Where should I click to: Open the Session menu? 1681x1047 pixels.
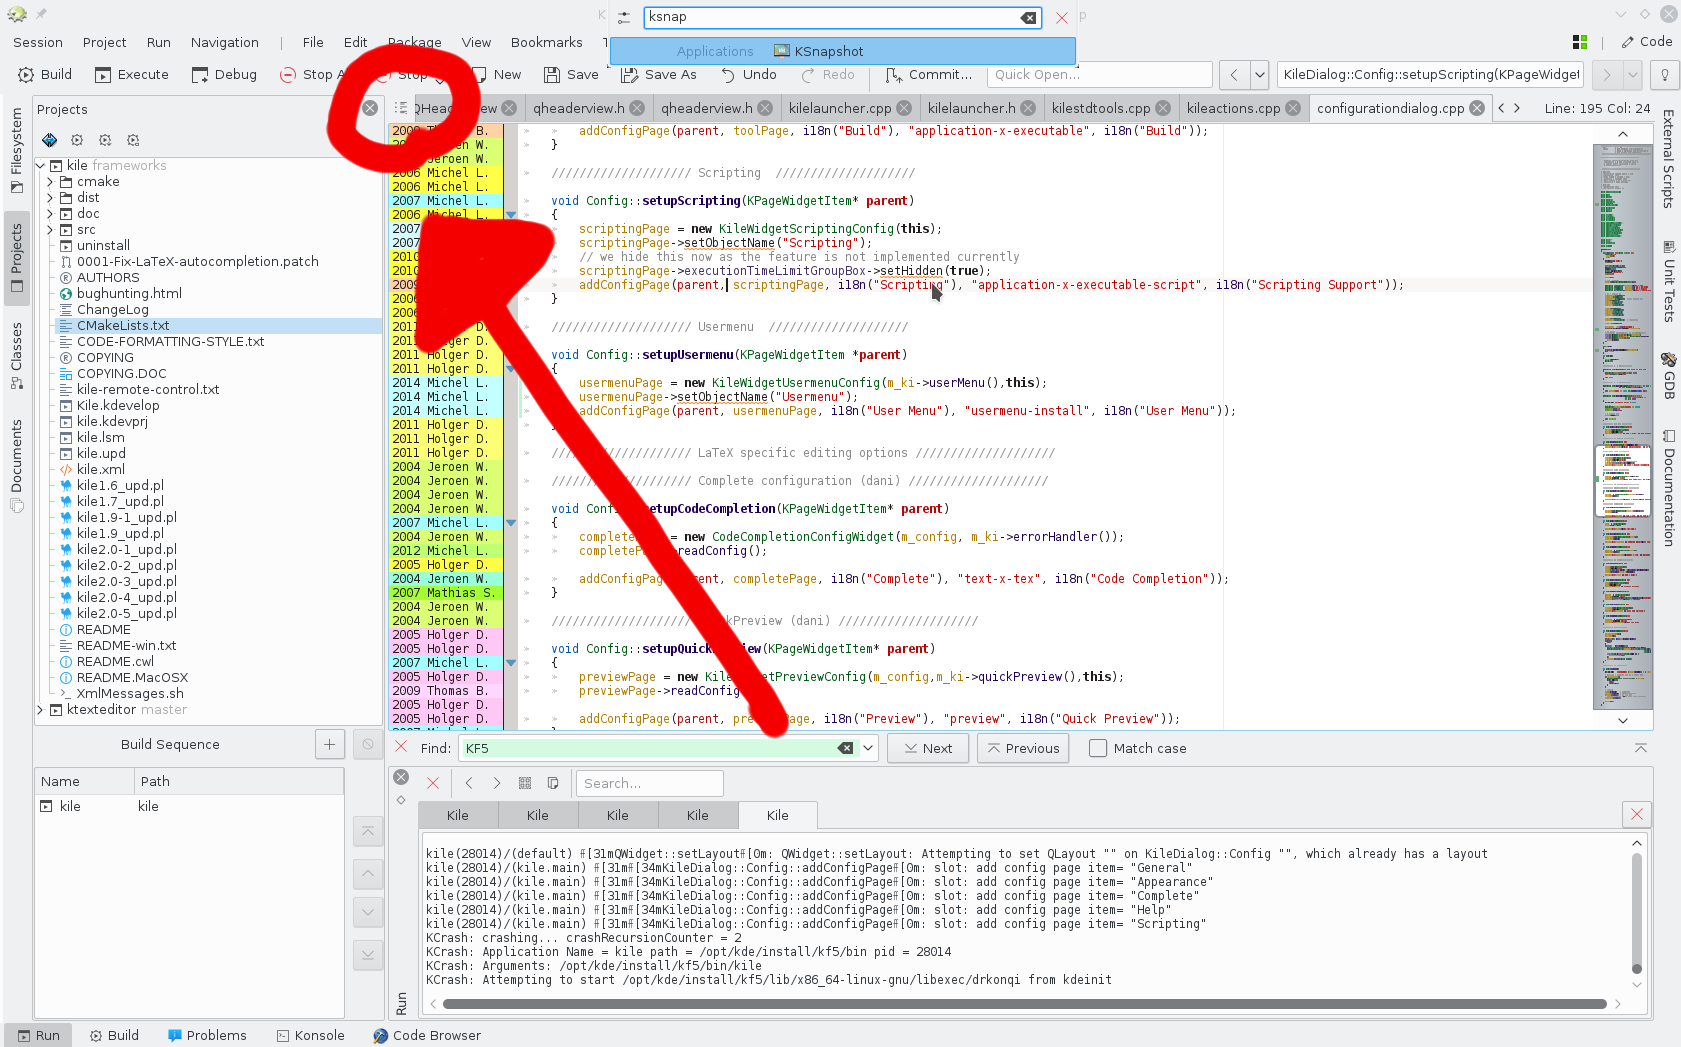point(38,42)
